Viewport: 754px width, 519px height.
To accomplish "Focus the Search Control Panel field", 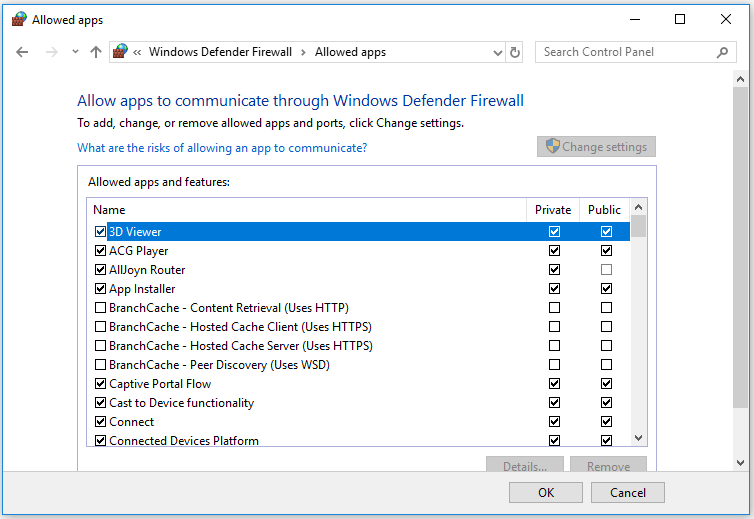I will 636,52.
